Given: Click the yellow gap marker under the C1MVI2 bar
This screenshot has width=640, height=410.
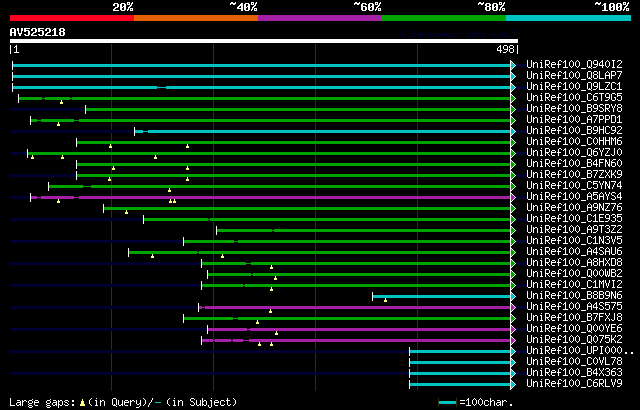Looking at the screenshot, I should (271, 289).
